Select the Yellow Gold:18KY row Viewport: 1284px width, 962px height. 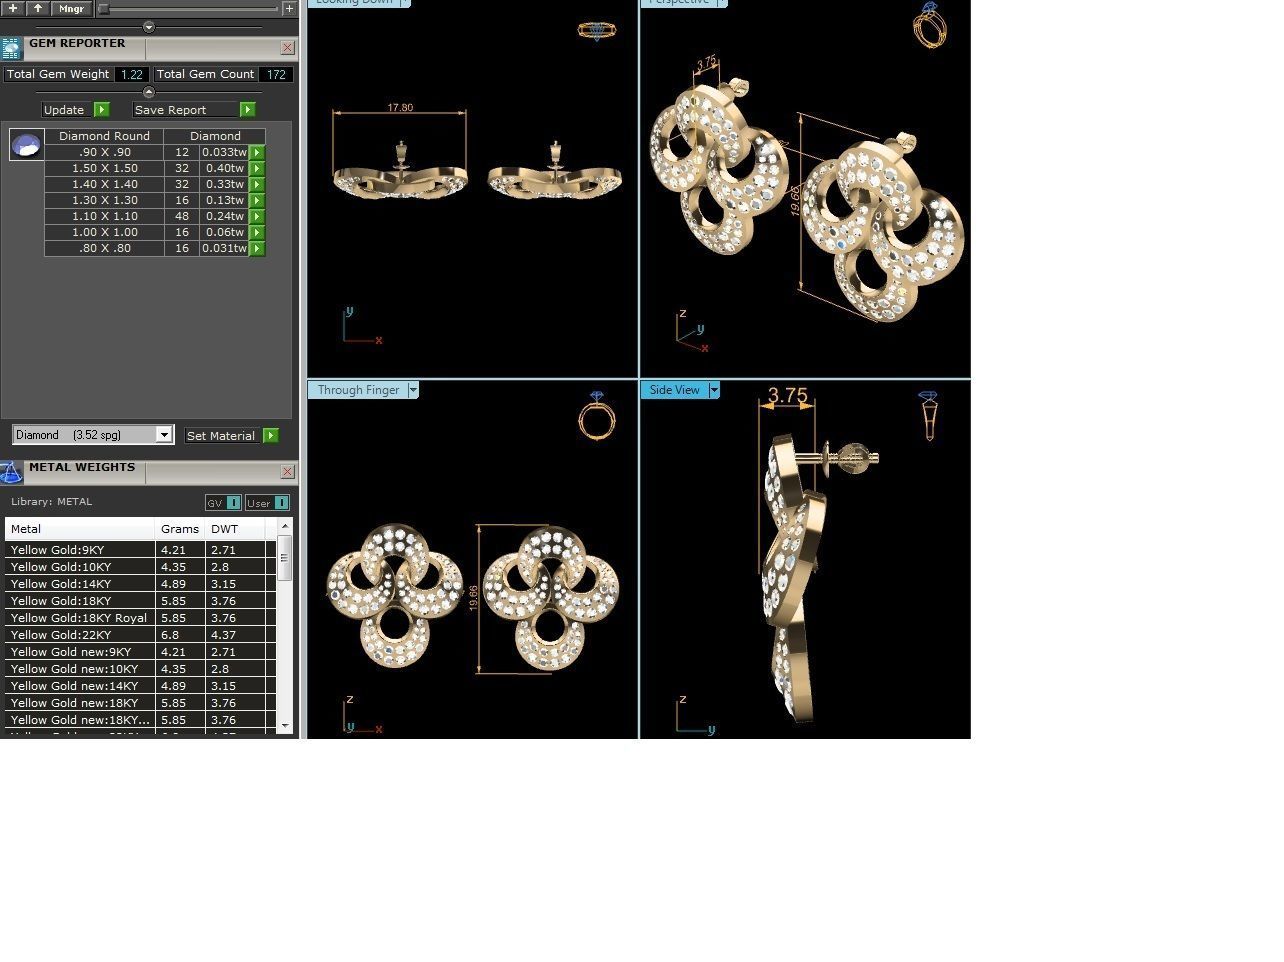click(140, 601)
